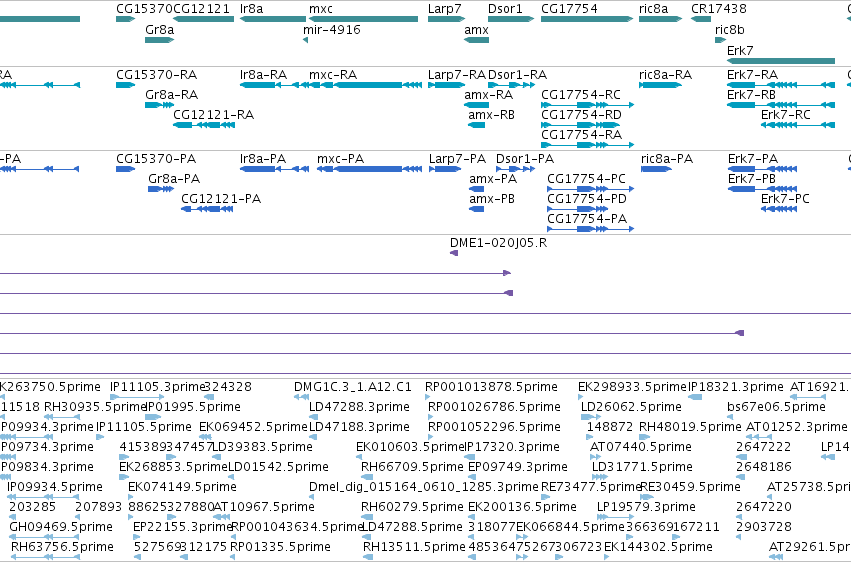The image size is (851, 562).
Task: Open the CG12121-PA protein label
Action: (x=221, y=199)
